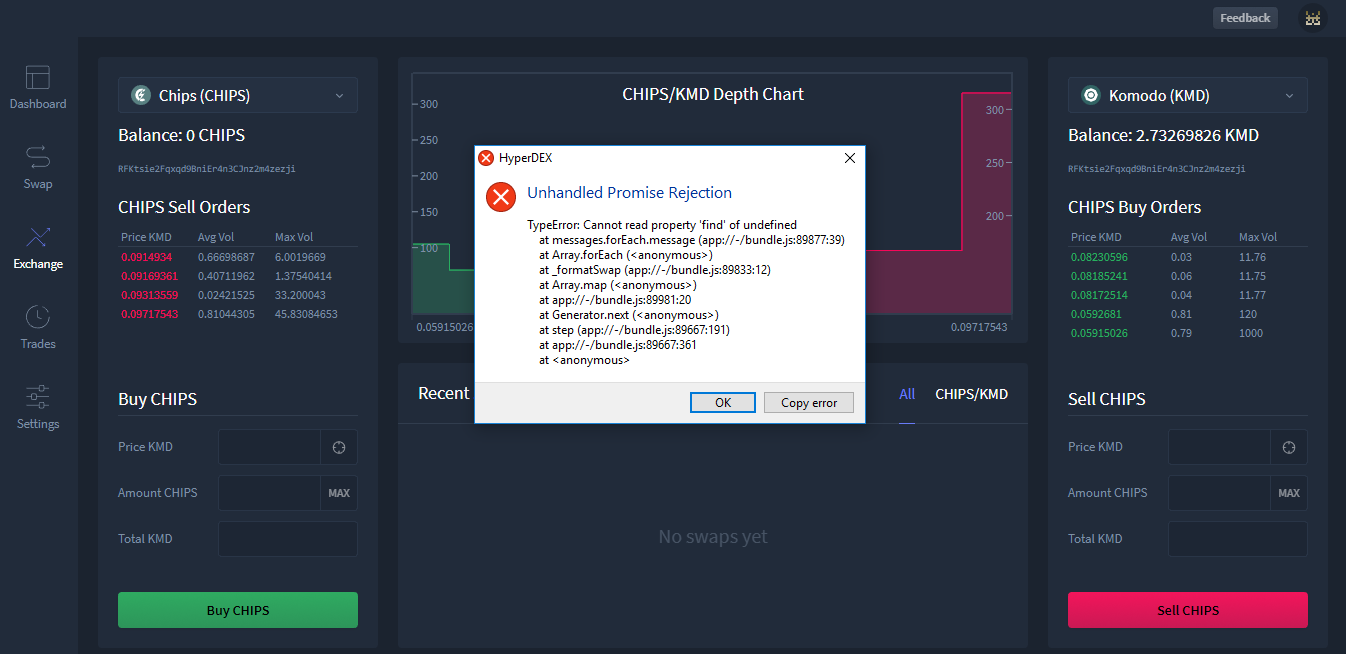Open the Komodo (KMD) currency dropdown
Screen dimensions: 1346x654
[x=1187, y=95]
